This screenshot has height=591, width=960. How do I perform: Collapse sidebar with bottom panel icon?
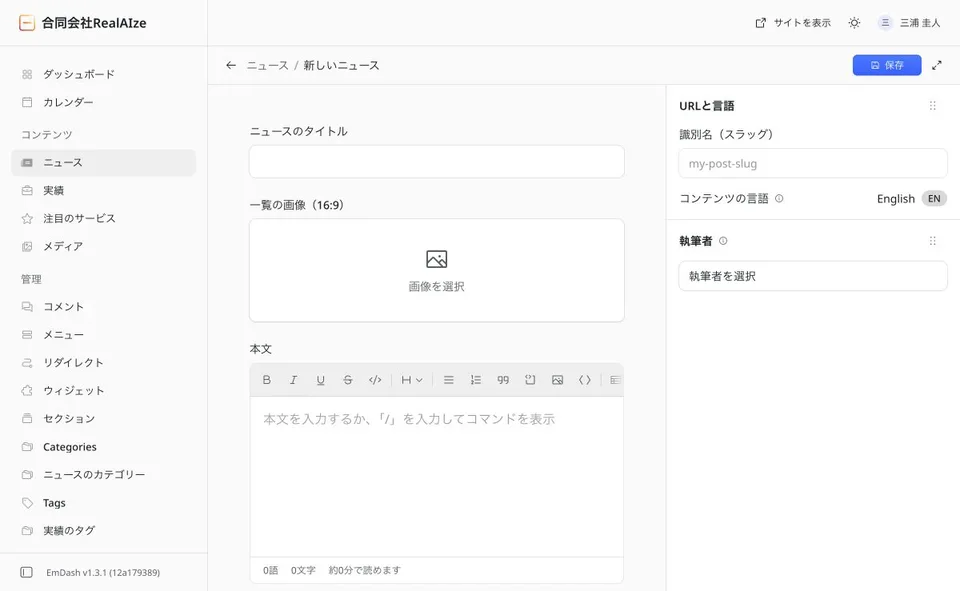tap(26, 572)
